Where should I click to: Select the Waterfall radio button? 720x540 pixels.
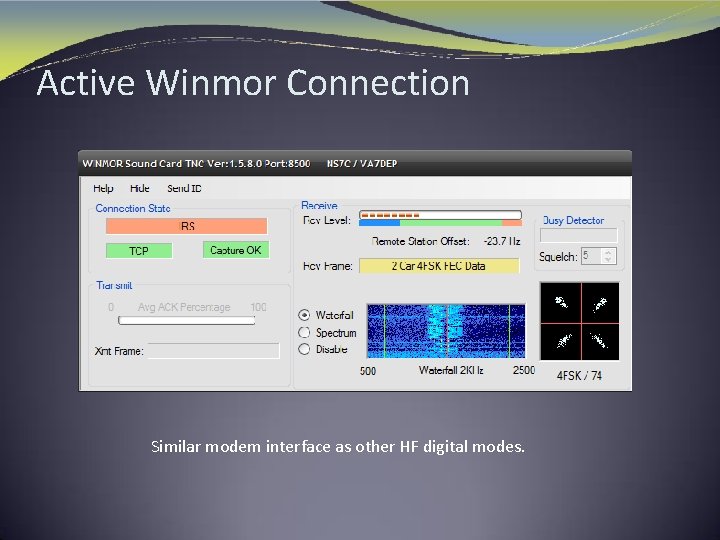coord(304,315)
